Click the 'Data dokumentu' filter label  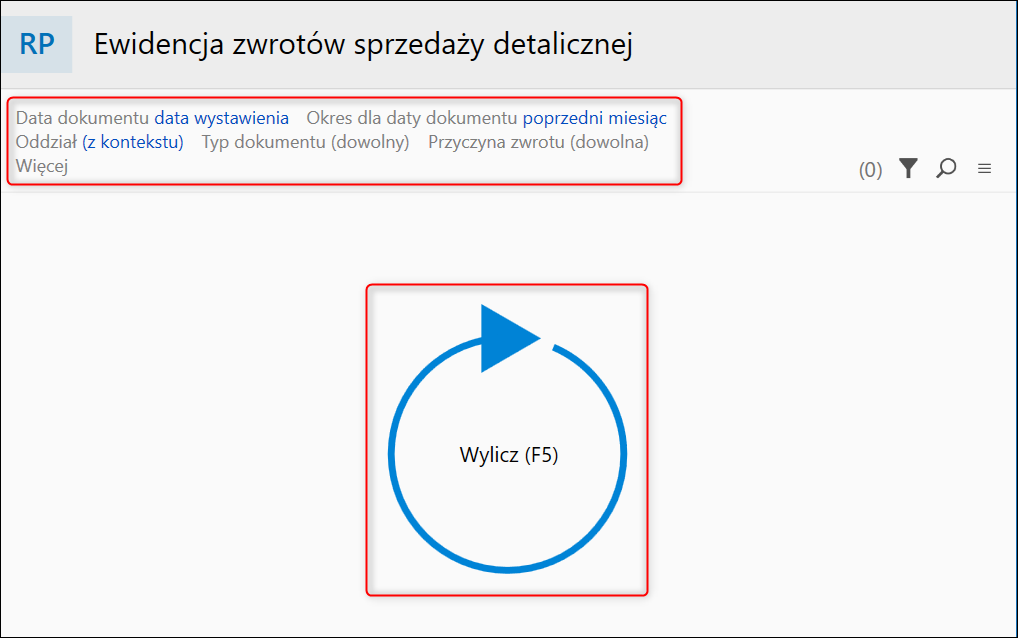(x=82, y=118)
